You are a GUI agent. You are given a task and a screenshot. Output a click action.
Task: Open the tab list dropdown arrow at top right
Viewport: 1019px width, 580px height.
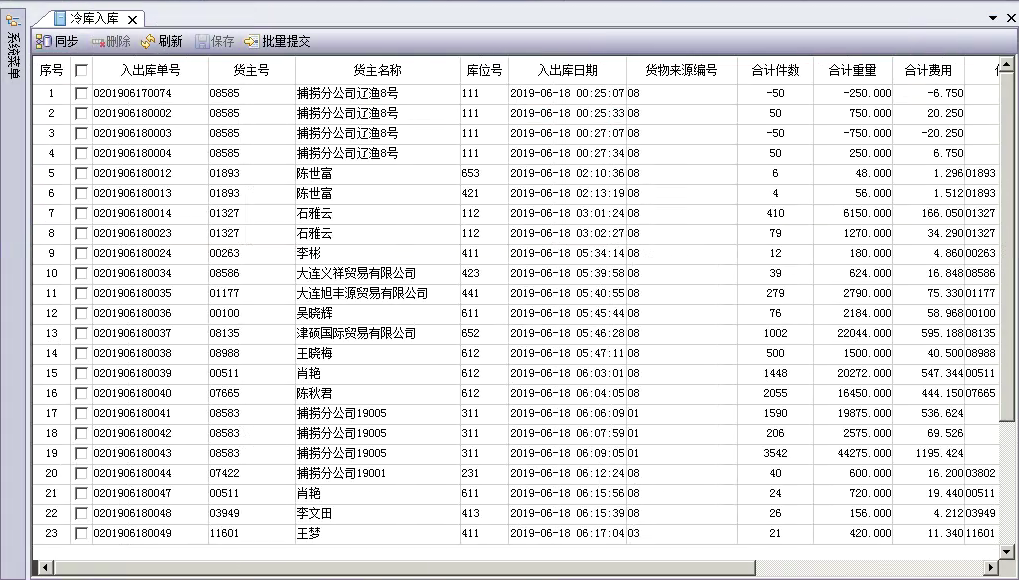[x=993, y=18]
